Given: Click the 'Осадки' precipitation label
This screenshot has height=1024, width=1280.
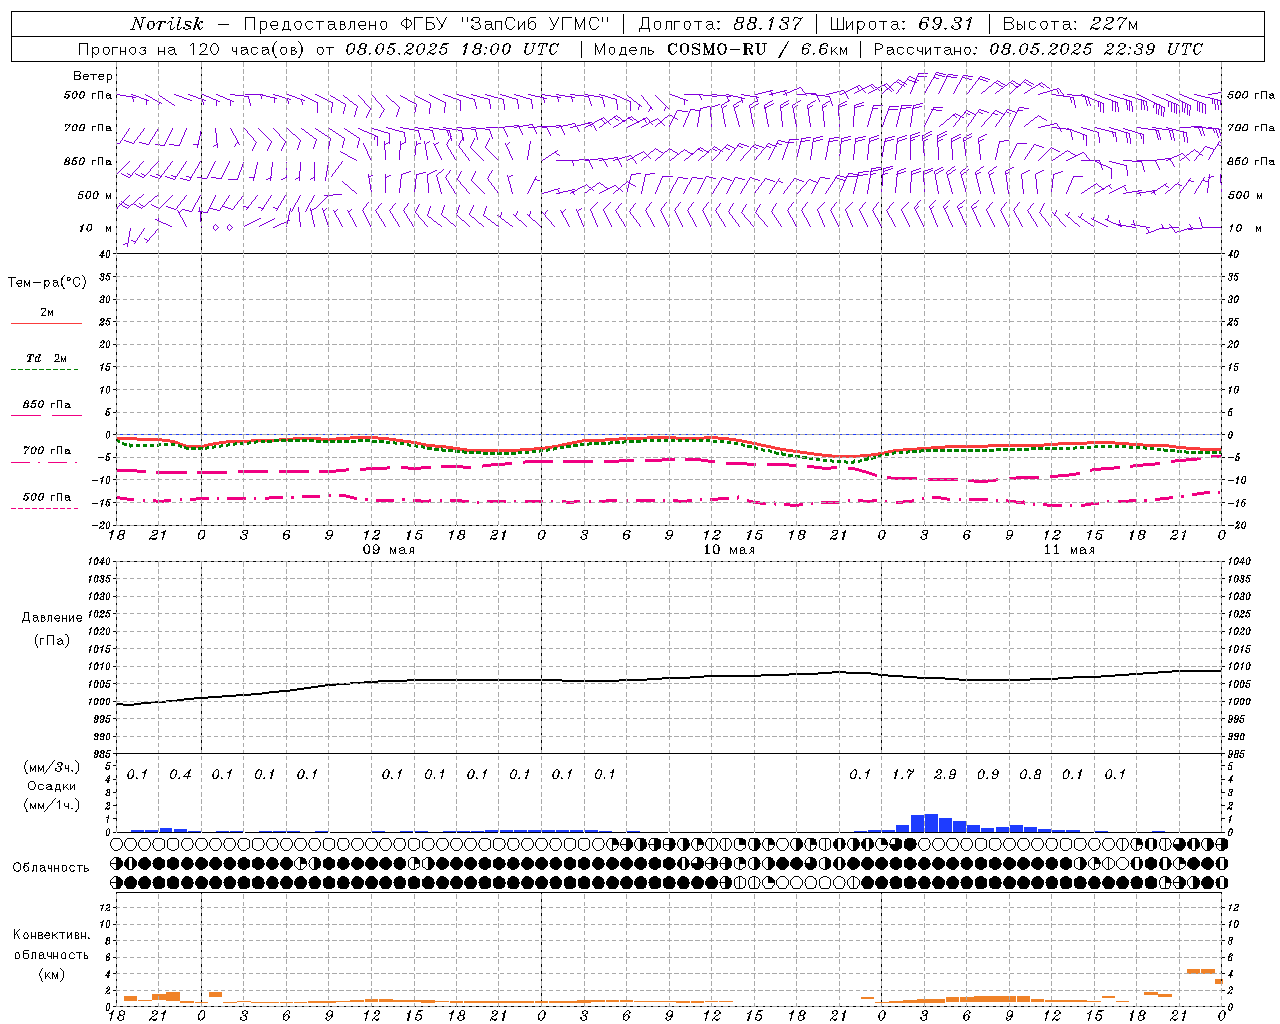Looking at the screenshot, I should click(x=51, y=786).
